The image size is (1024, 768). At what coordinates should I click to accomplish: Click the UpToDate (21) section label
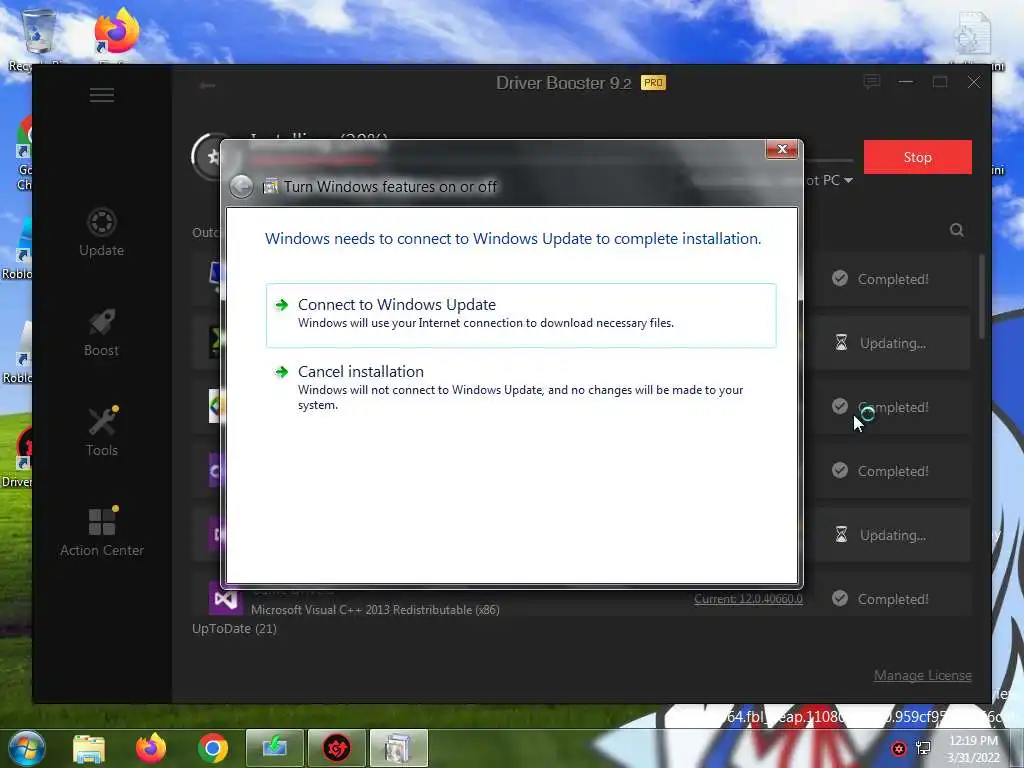point(234,628)
